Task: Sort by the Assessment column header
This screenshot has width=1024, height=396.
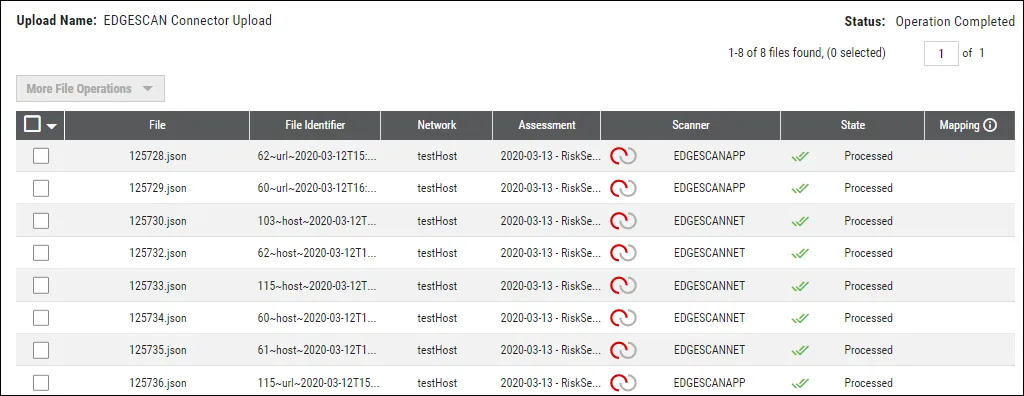Action: [547, 125]
